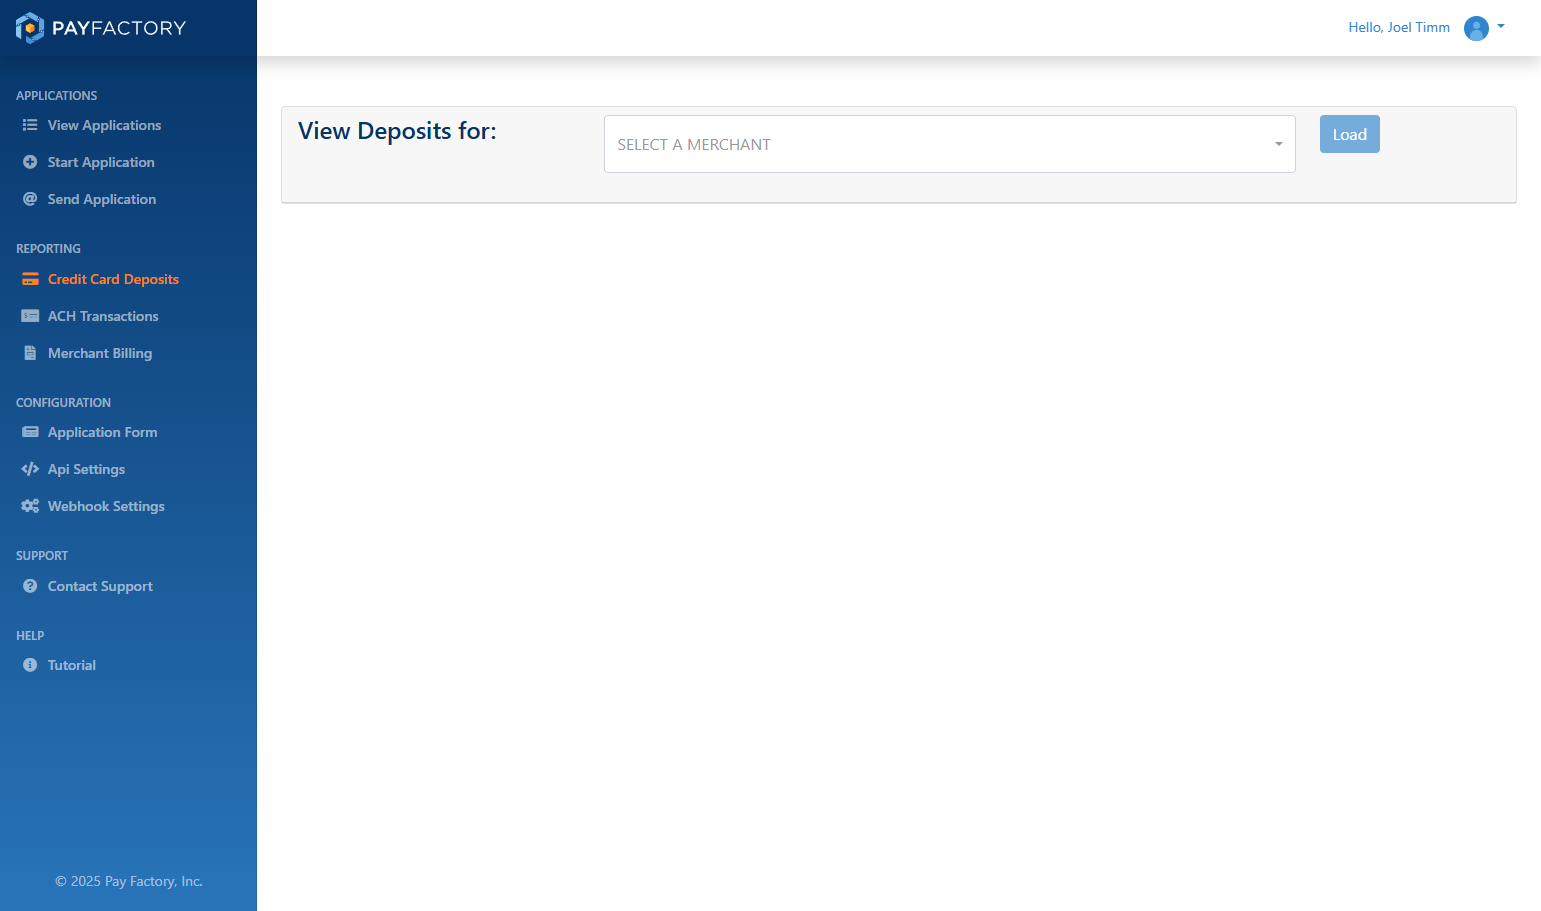Viewport: 1541px width, 911px height.
Task: Click the plus icon beside Start Application
Action: click(x=30, y=162)
